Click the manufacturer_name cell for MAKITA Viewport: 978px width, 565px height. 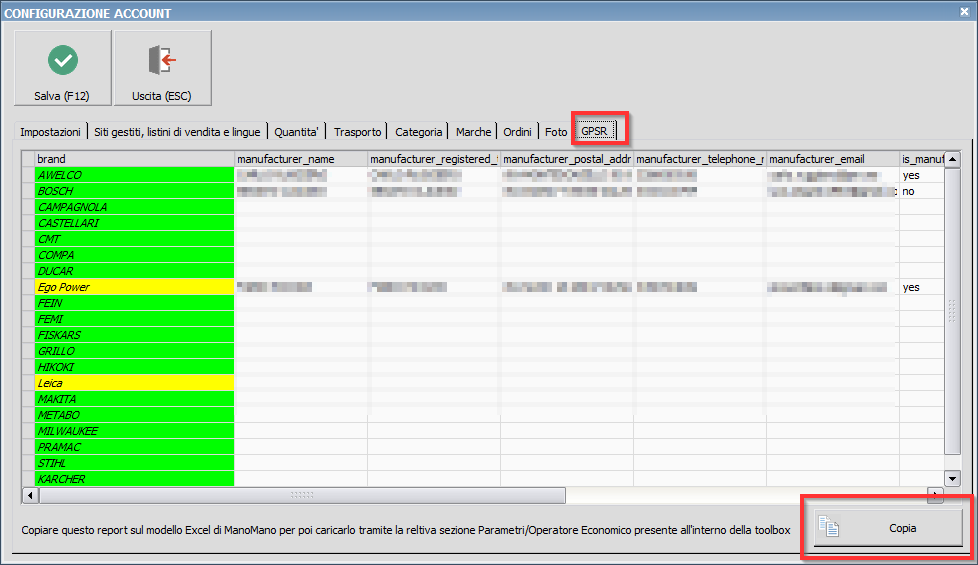click(301, 399)
